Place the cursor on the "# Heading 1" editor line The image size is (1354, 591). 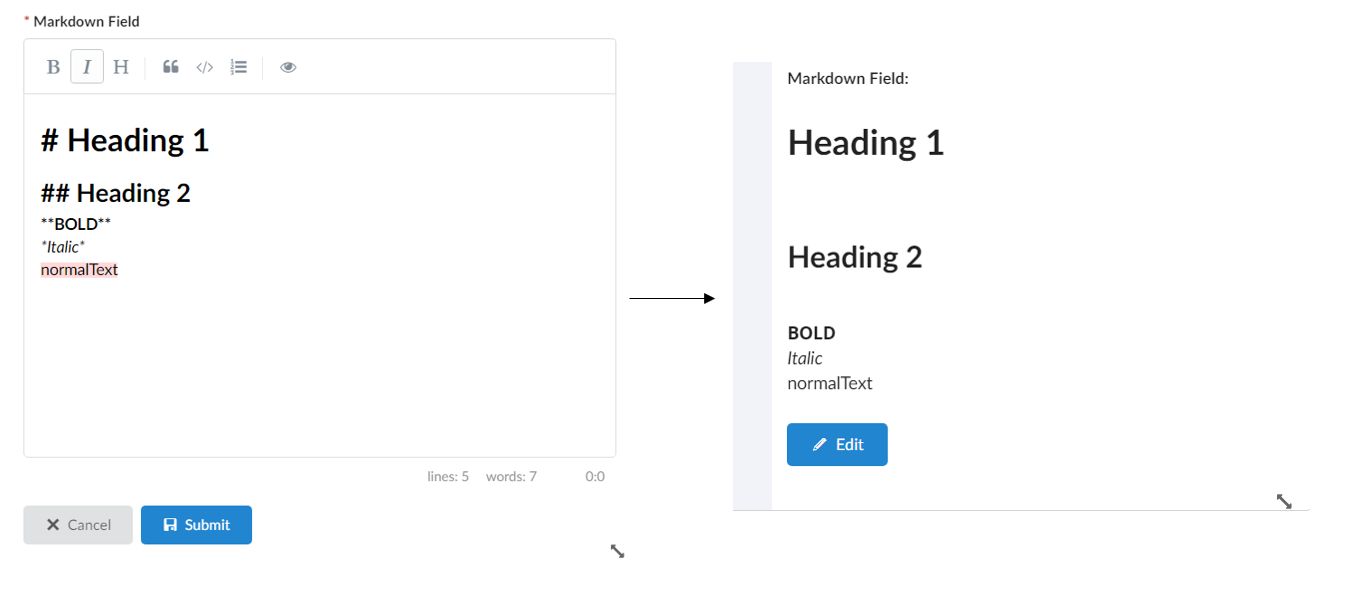click(125, 141)
